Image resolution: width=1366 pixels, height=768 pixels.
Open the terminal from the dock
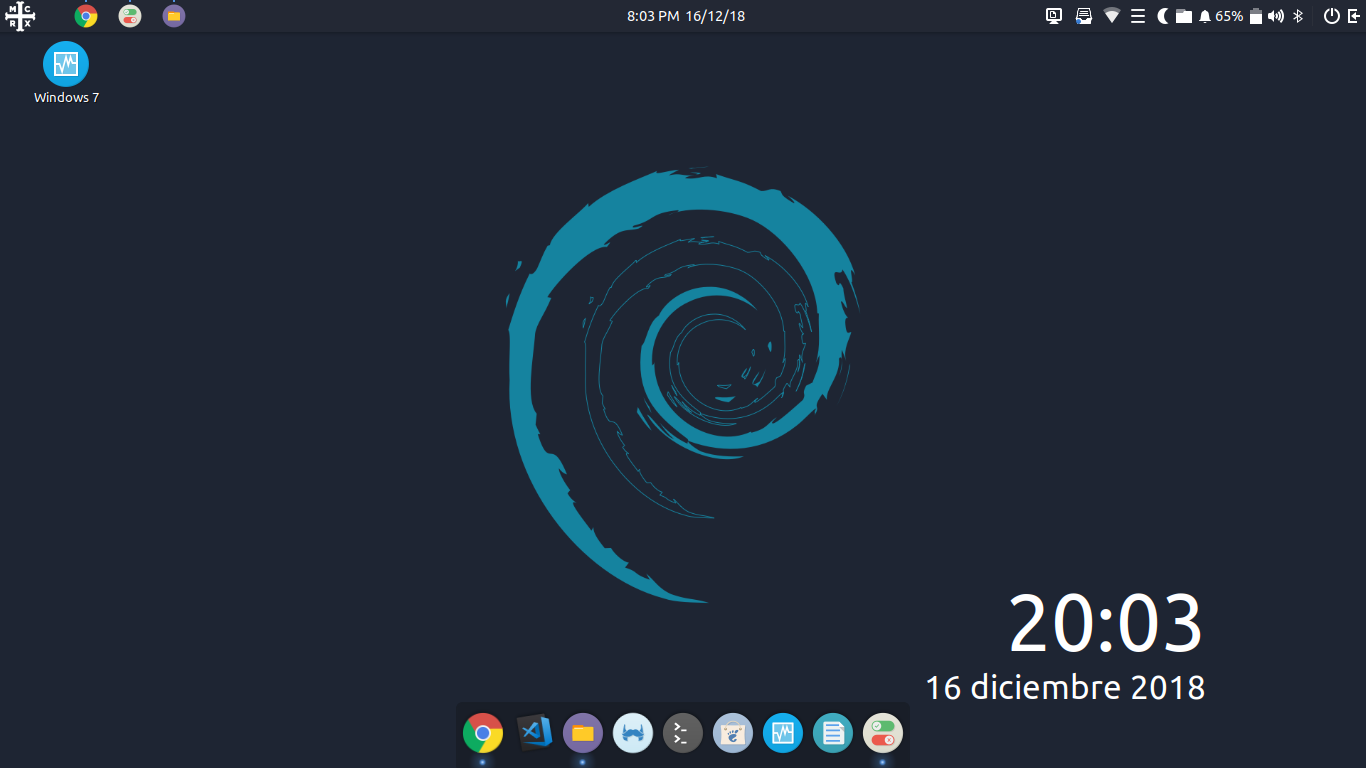tap(683, 733)
